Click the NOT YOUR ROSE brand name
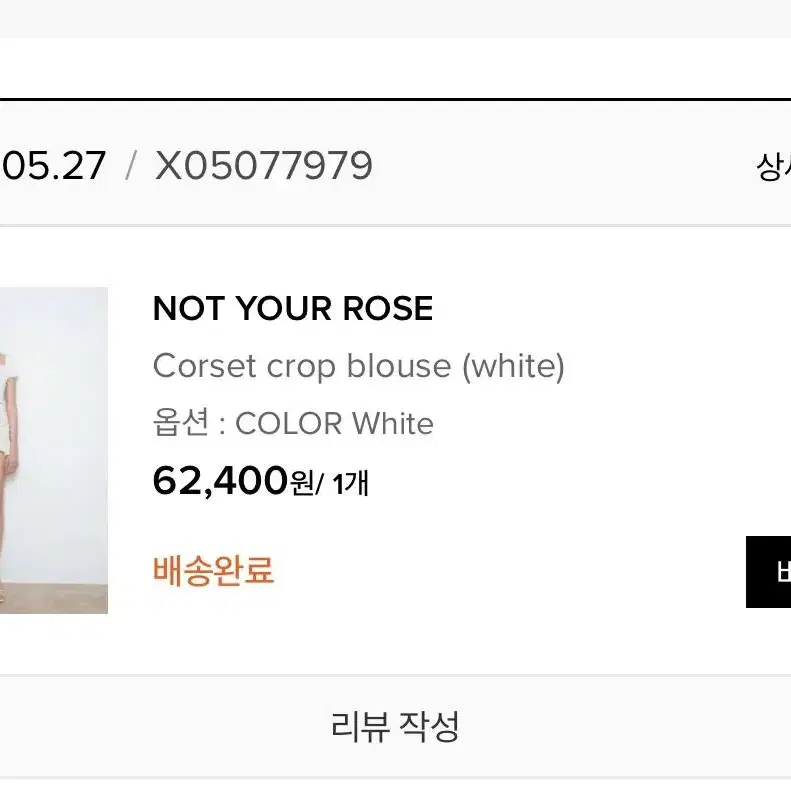Screen dimensions: 791x791 293,308
